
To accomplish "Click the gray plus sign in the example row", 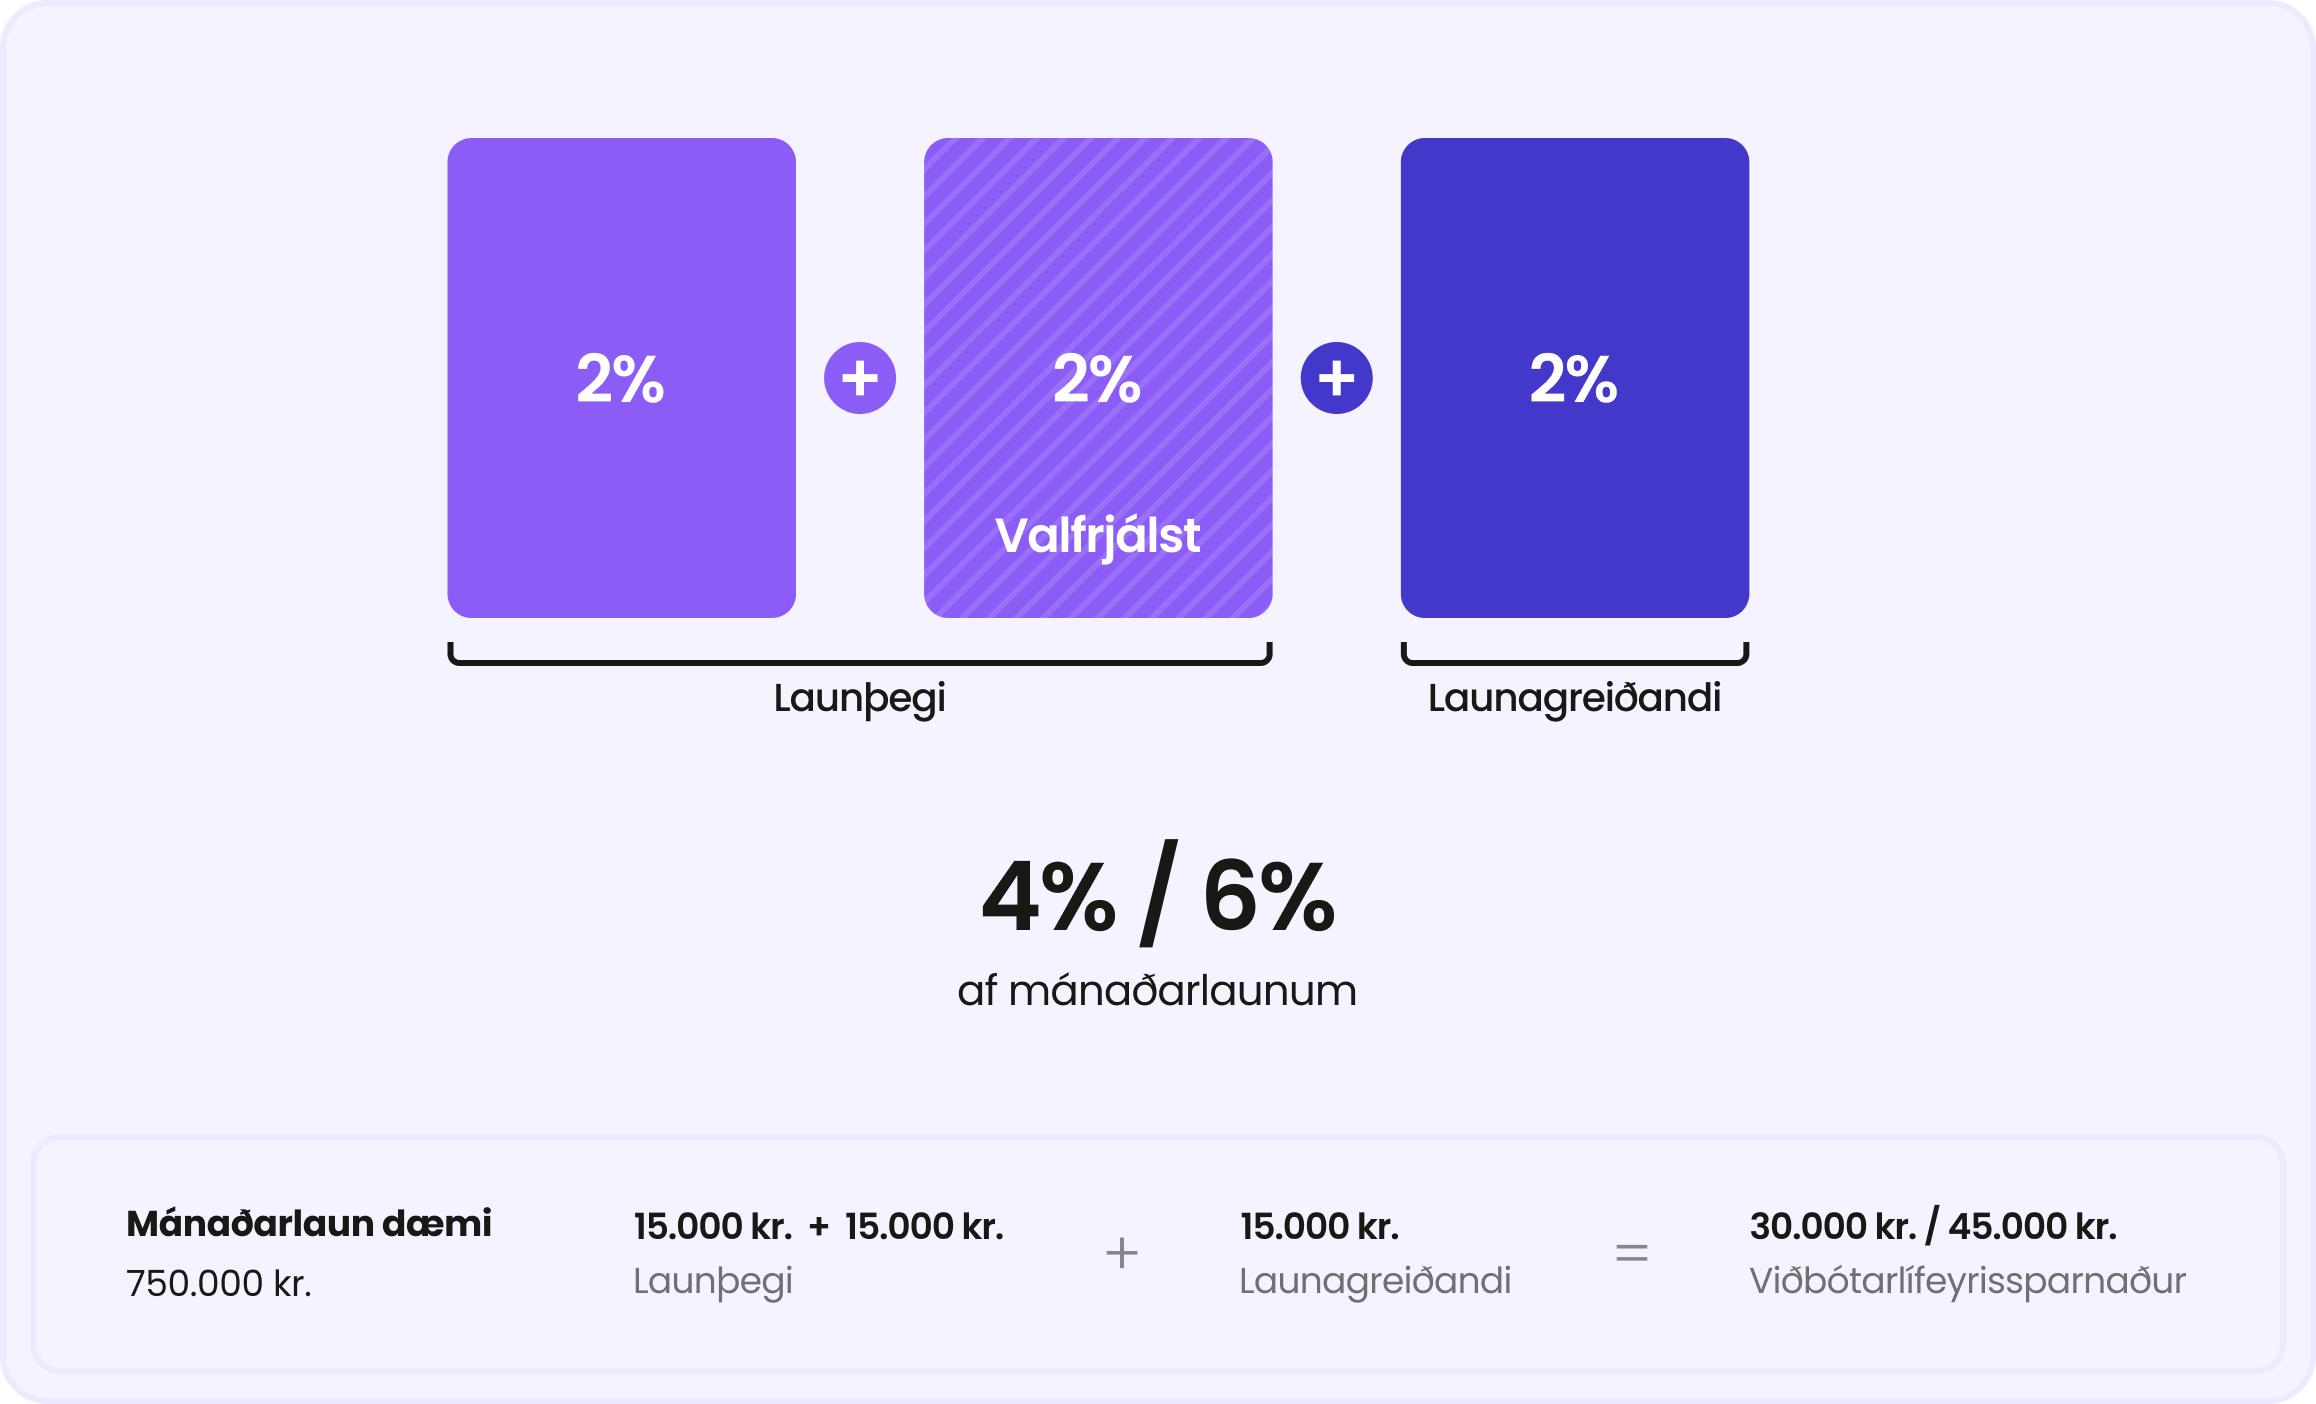I will tap(1122, 1253).
